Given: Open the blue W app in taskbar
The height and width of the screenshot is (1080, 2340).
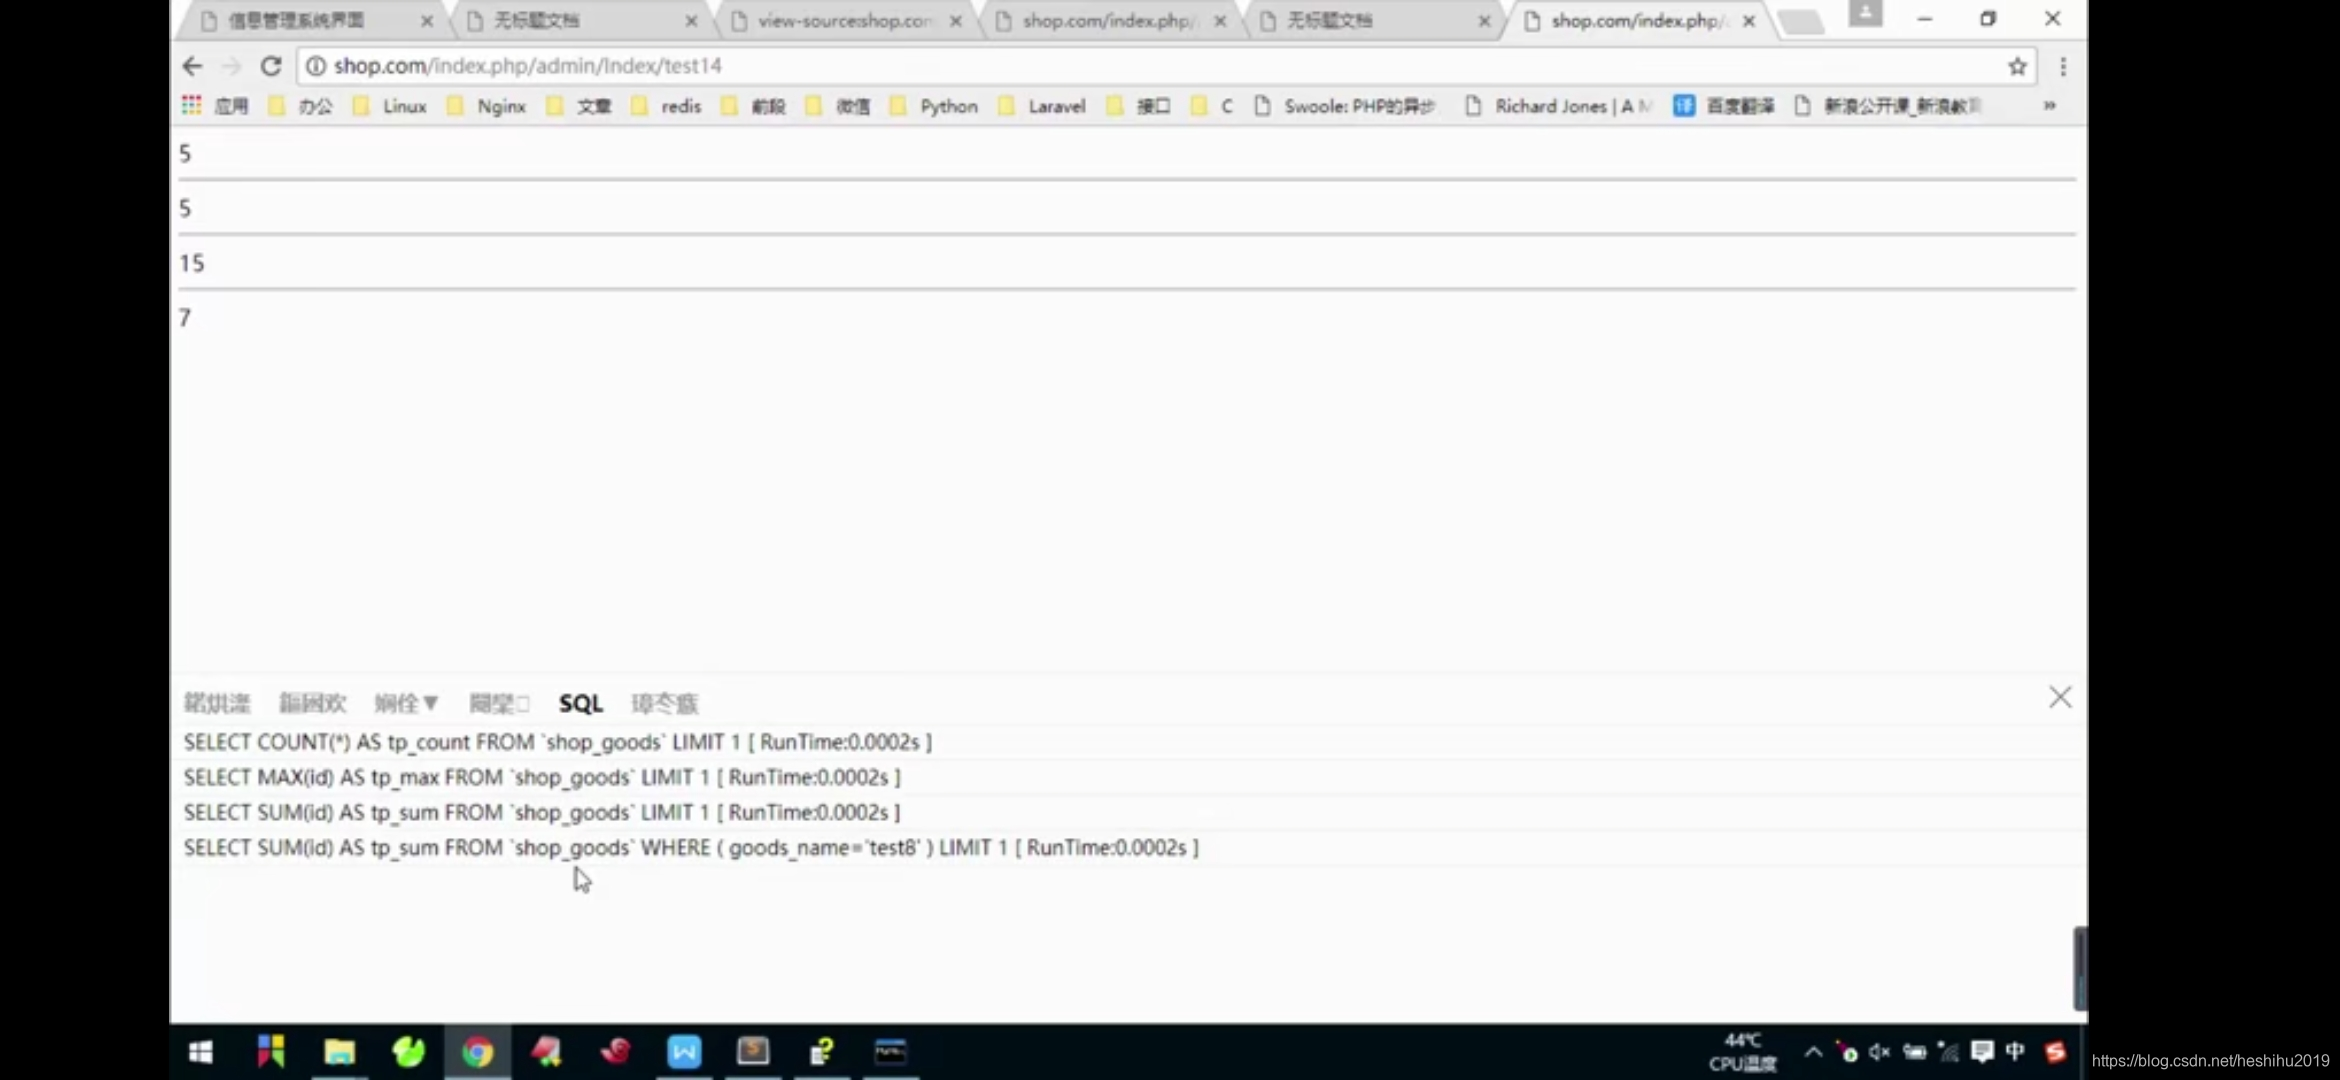Looking at the screenshot, I should (684, 1052).
